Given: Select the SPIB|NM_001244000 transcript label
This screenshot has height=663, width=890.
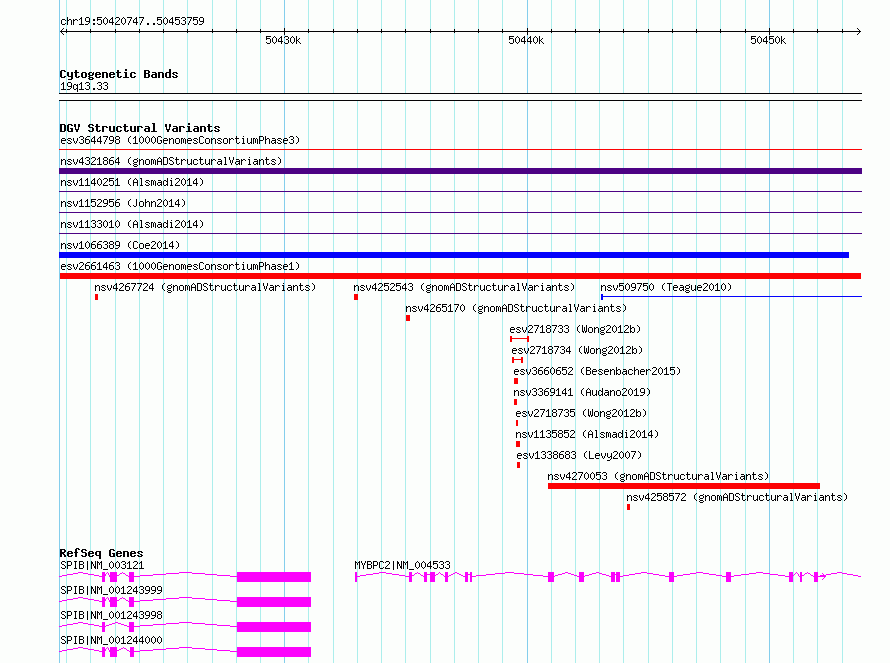Looking at the screenshot, I should click(111, 640).
